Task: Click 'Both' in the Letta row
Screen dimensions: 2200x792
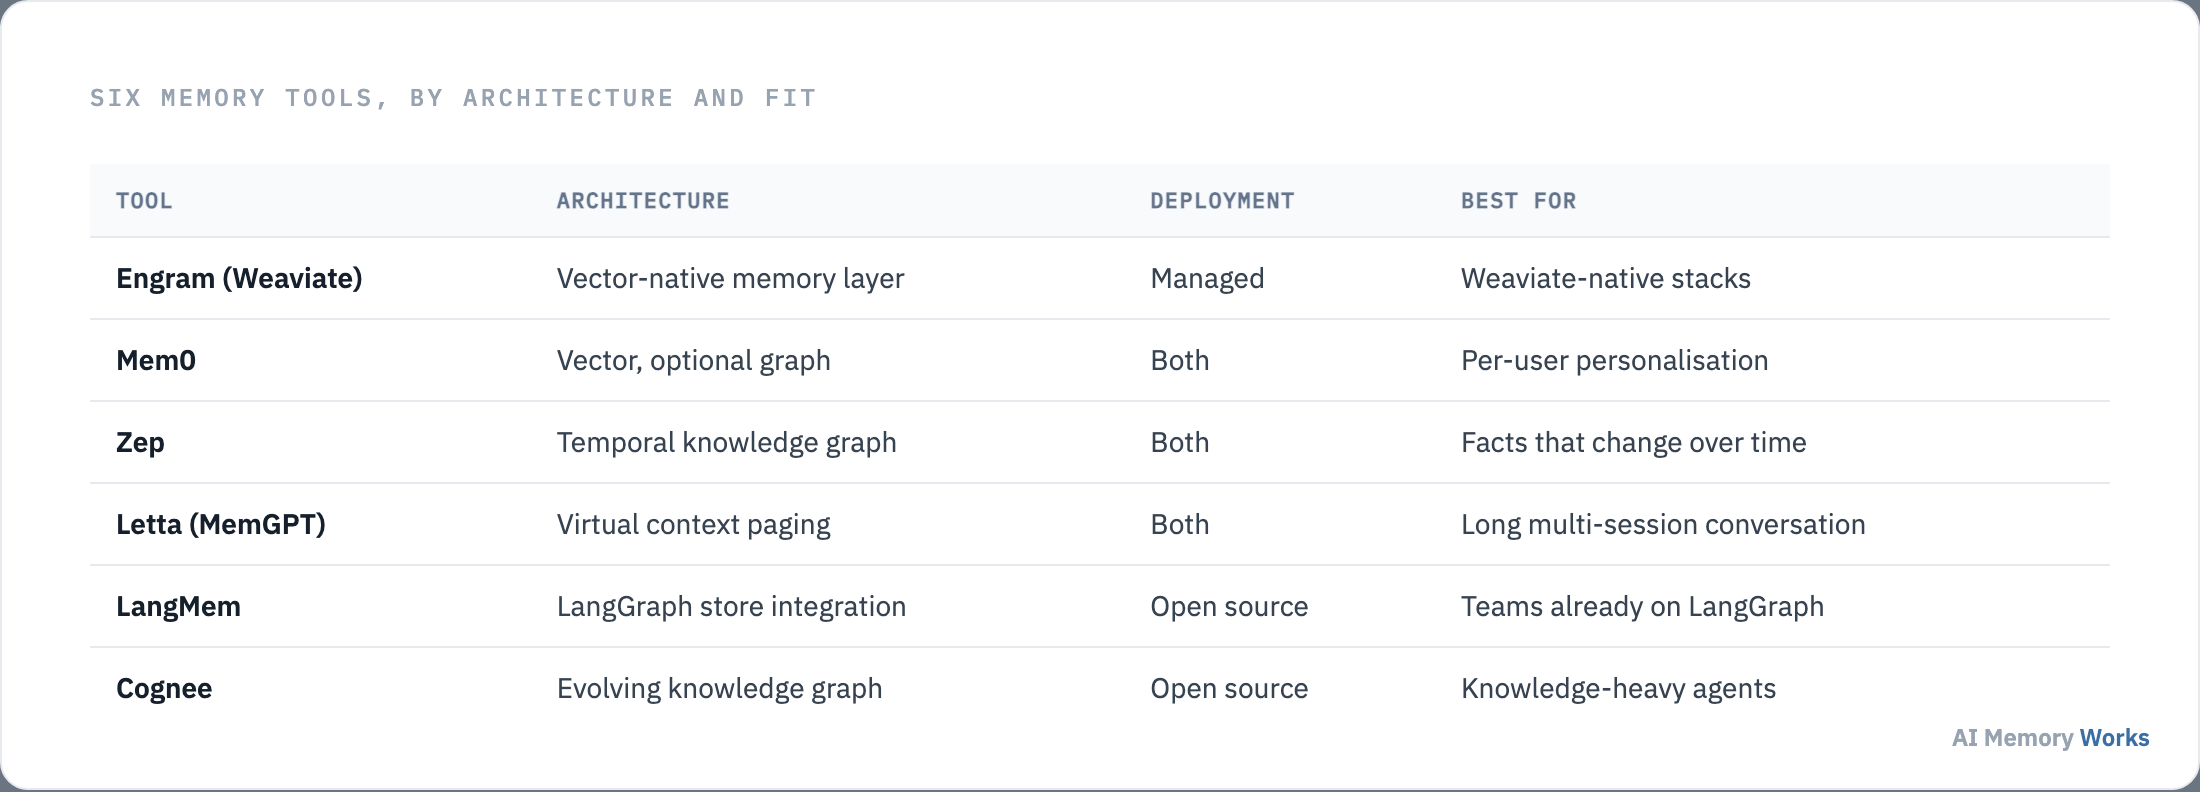Action: [x=1180, y=525]
